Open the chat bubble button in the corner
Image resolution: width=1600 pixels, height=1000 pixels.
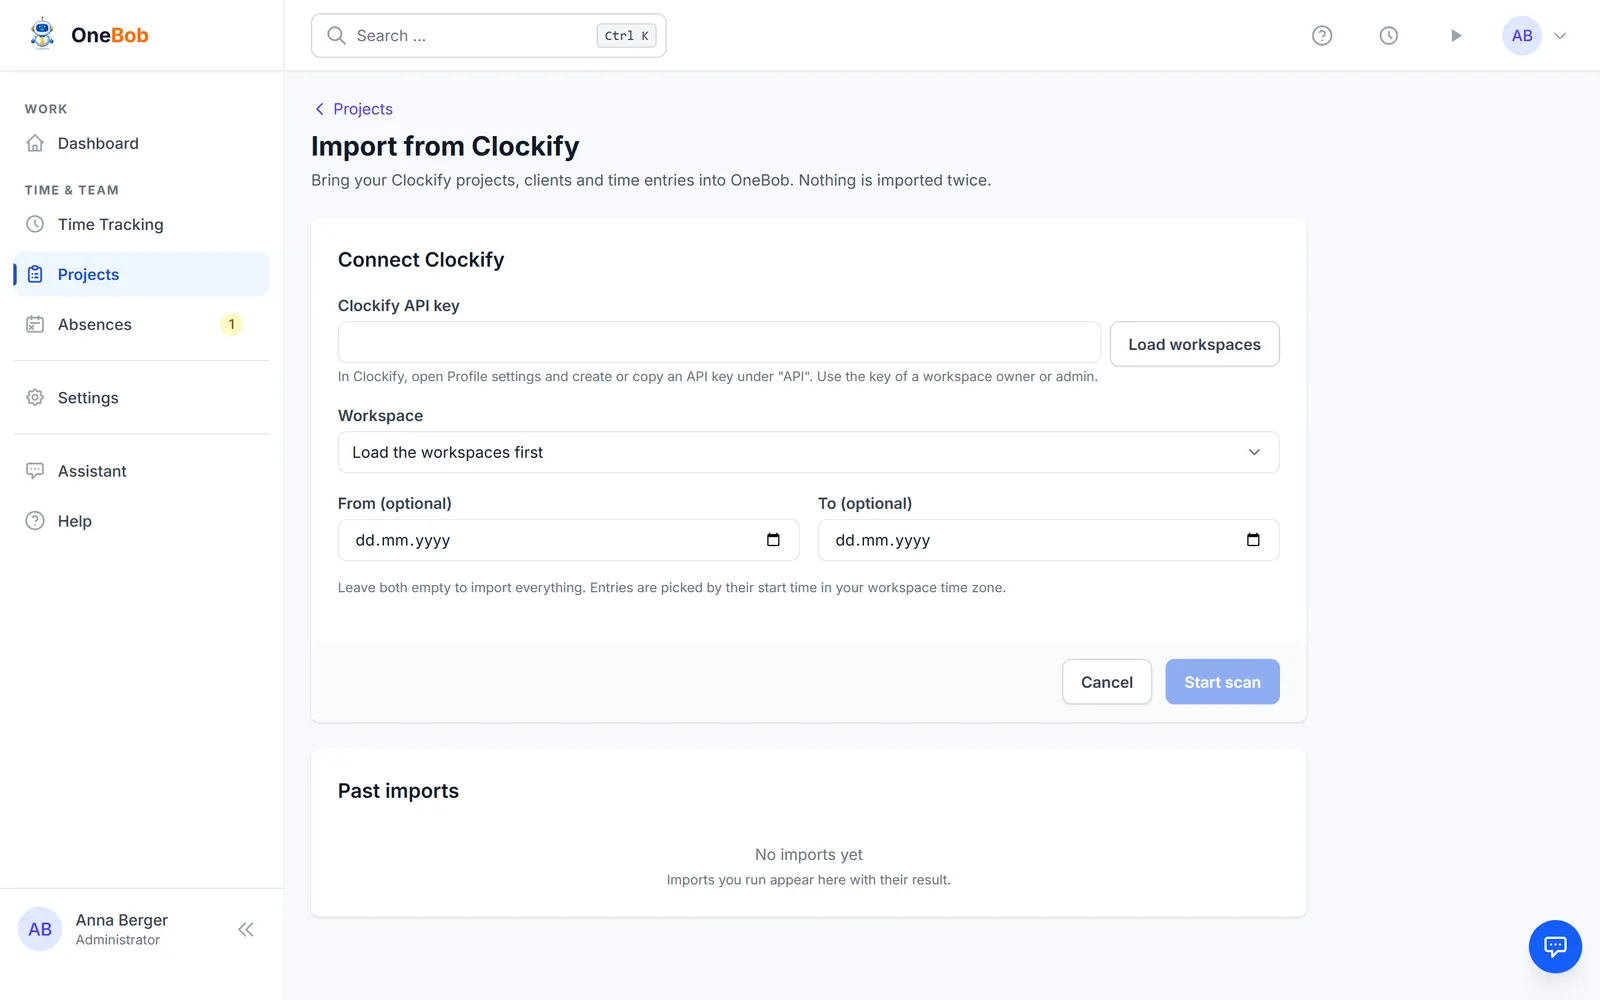tap(1555, 946)
